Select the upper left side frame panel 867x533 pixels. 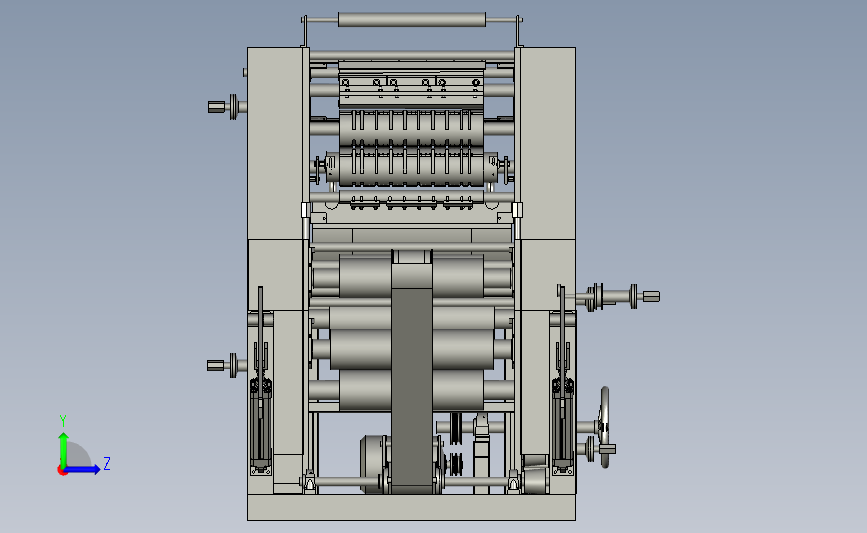tap(275, 143)
